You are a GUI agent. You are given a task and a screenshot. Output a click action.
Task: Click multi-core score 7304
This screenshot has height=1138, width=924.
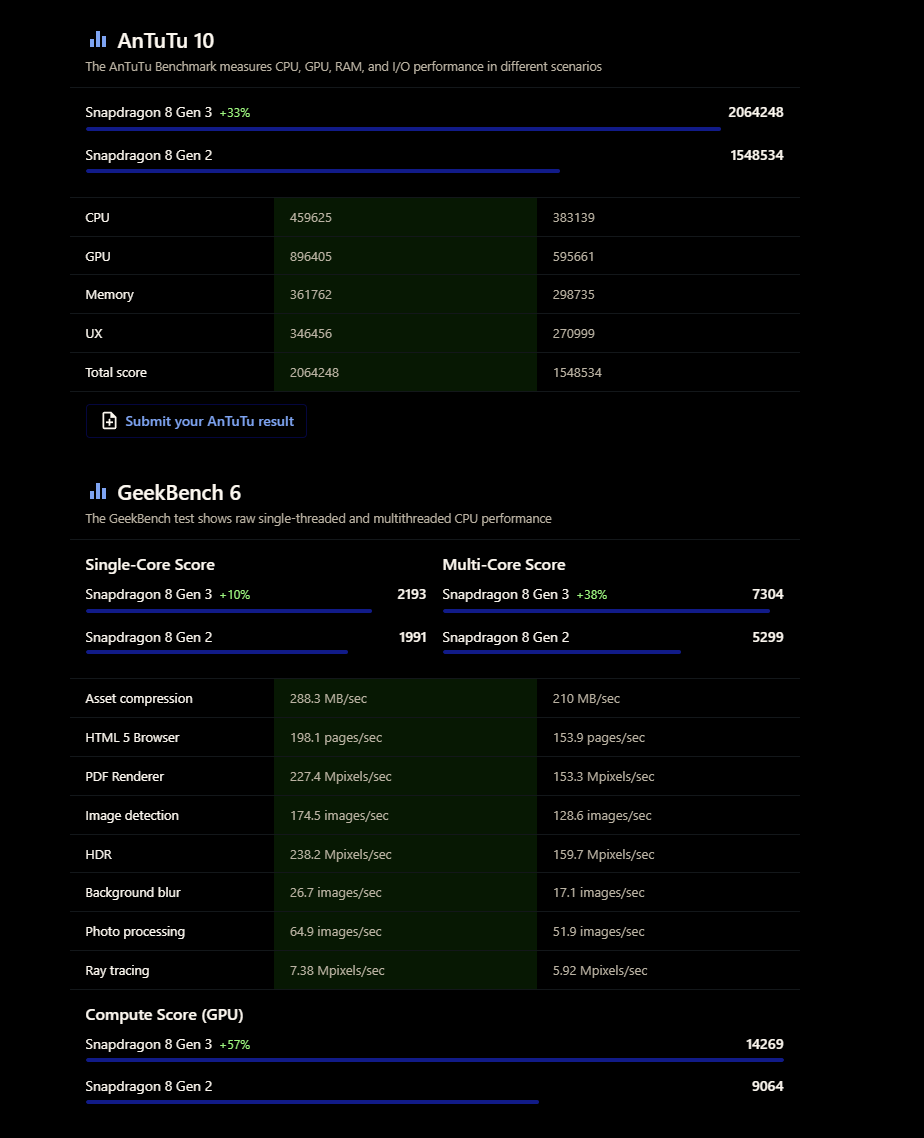(x=768, y=594)
